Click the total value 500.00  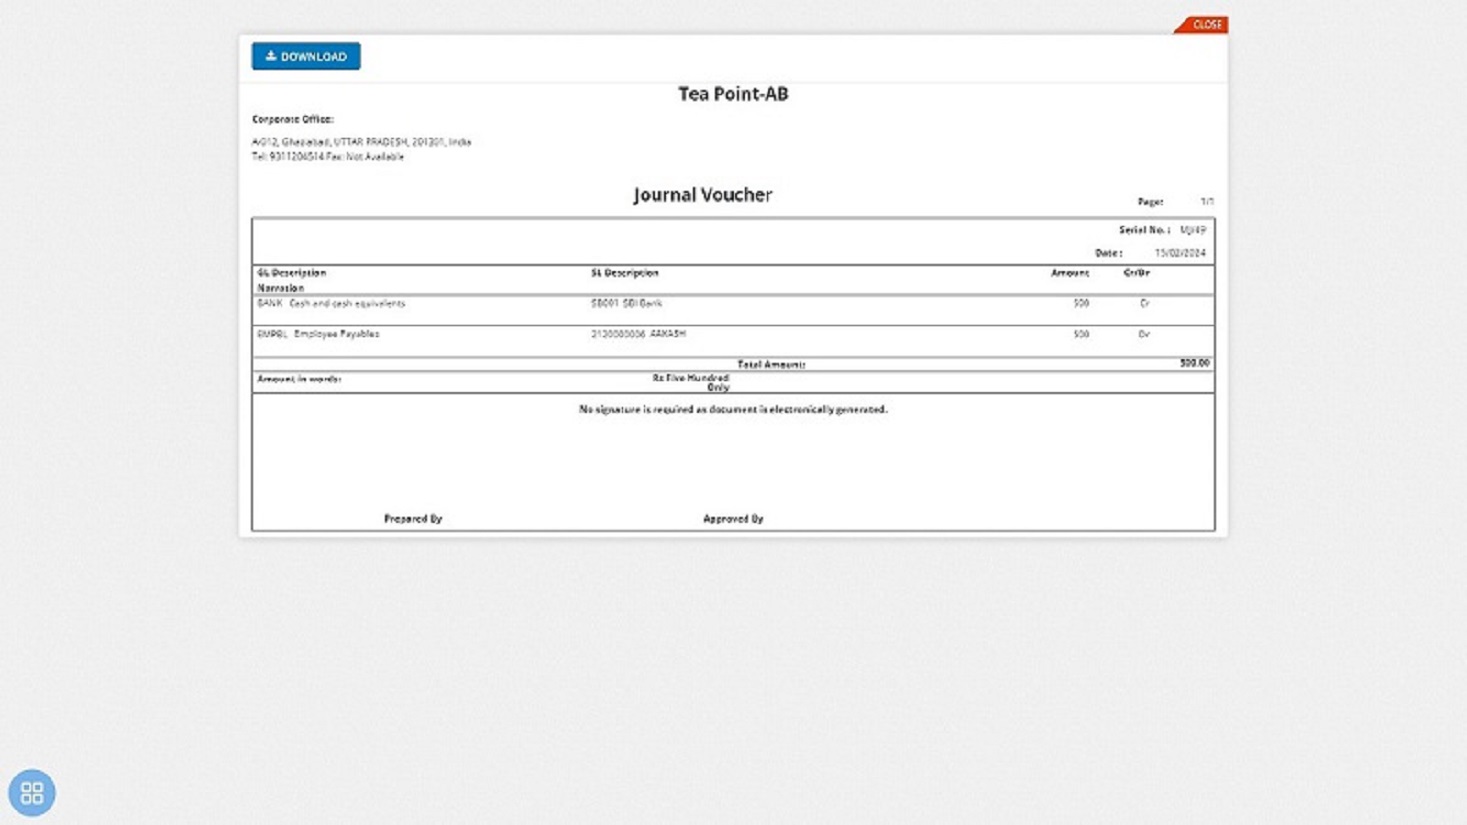point(1194,363)
